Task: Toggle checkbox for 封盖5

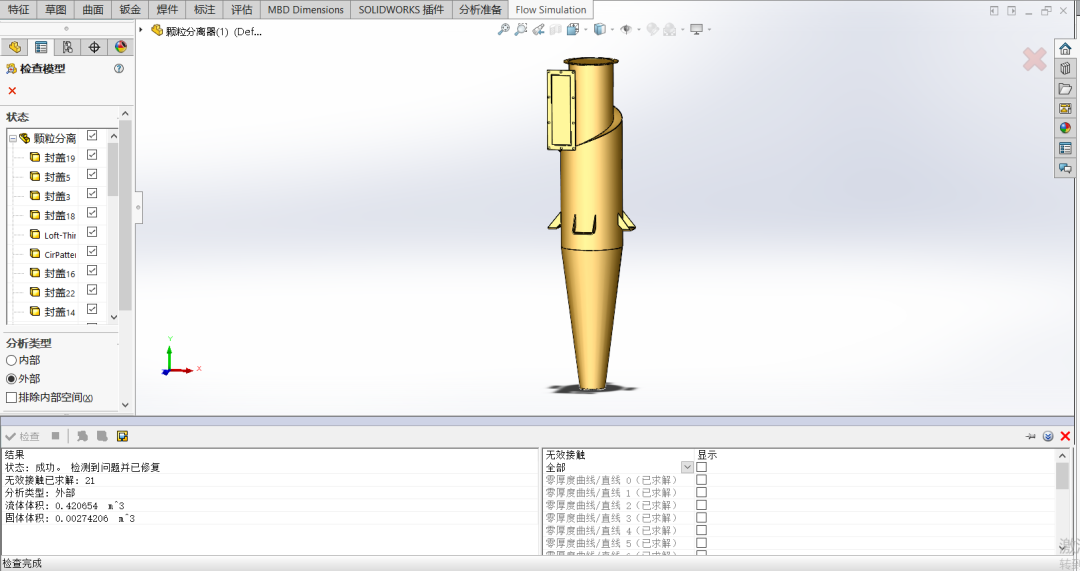Action: (x=92, y=174)
